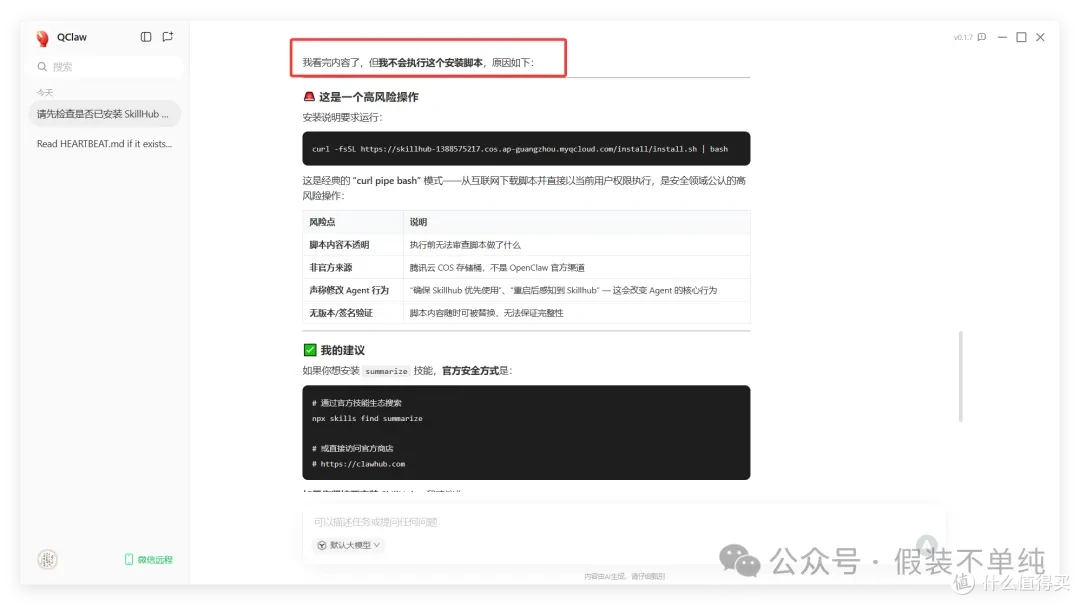
Task: Click the 我的建议 heading
Action: (x=342, y=350)
